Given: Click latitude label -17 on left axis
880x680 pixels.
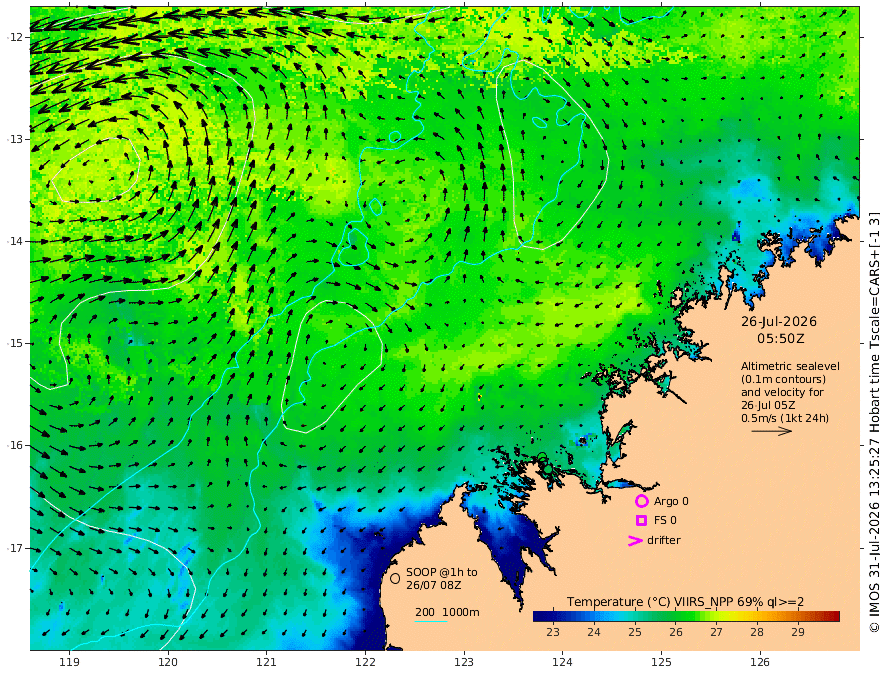Looking at the screenshot, I should click(x=15, y=548).
